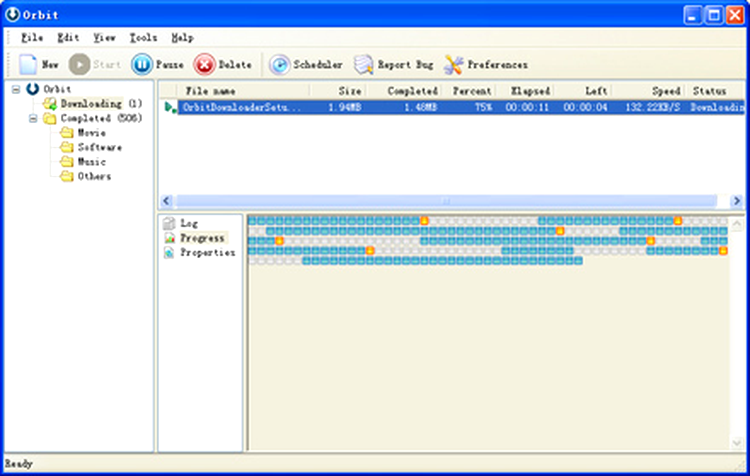750x476 pixels.
Task: Open the Edit menu
Action: [68, 37]
